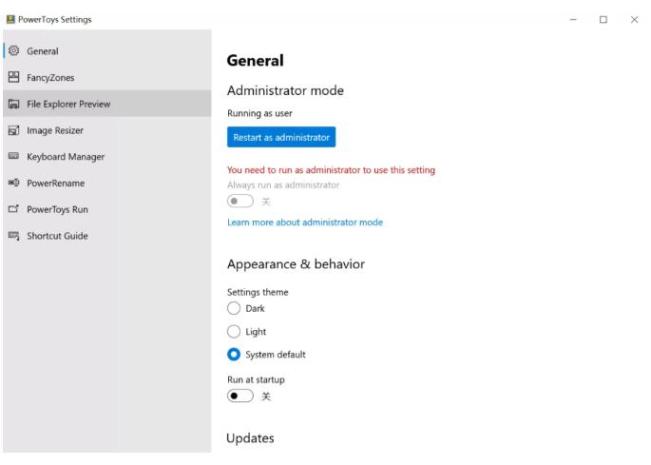Viewport: 651px width, 465px height.
Task: Maximize the PowerToys Settings window
Action: (x=605, y=19)
